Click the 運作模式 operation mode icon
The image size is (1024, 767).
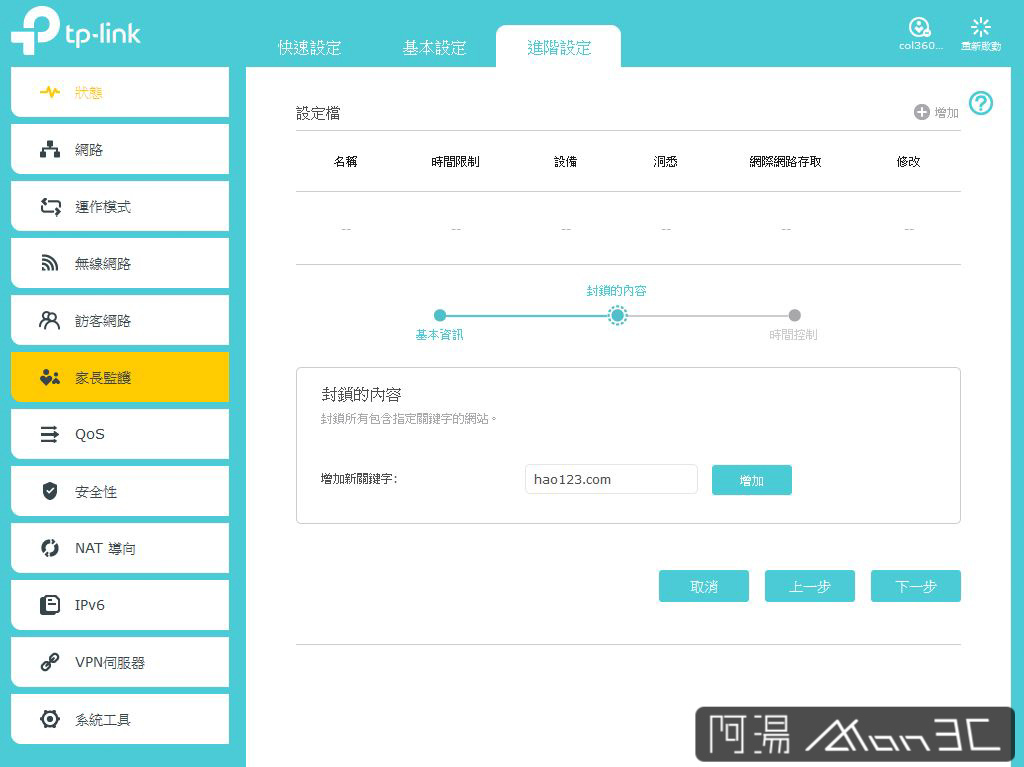pyautogui.click(x=50, y=206)
